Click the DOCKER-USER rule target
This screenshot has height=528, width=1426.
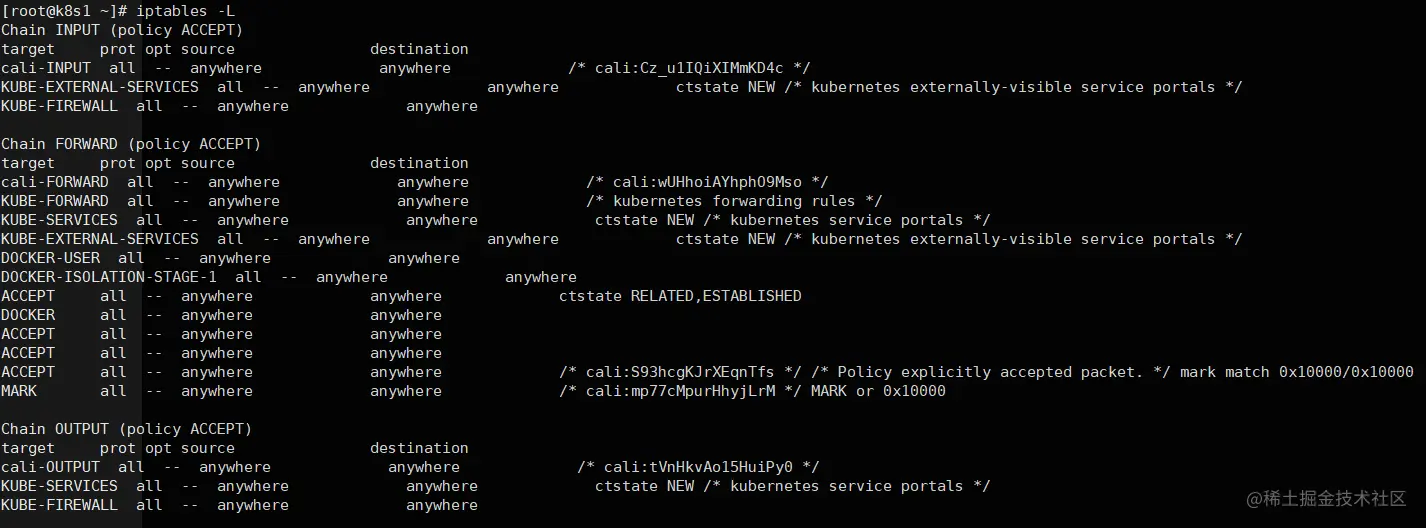pyautogui.click(x=50, y=258)
